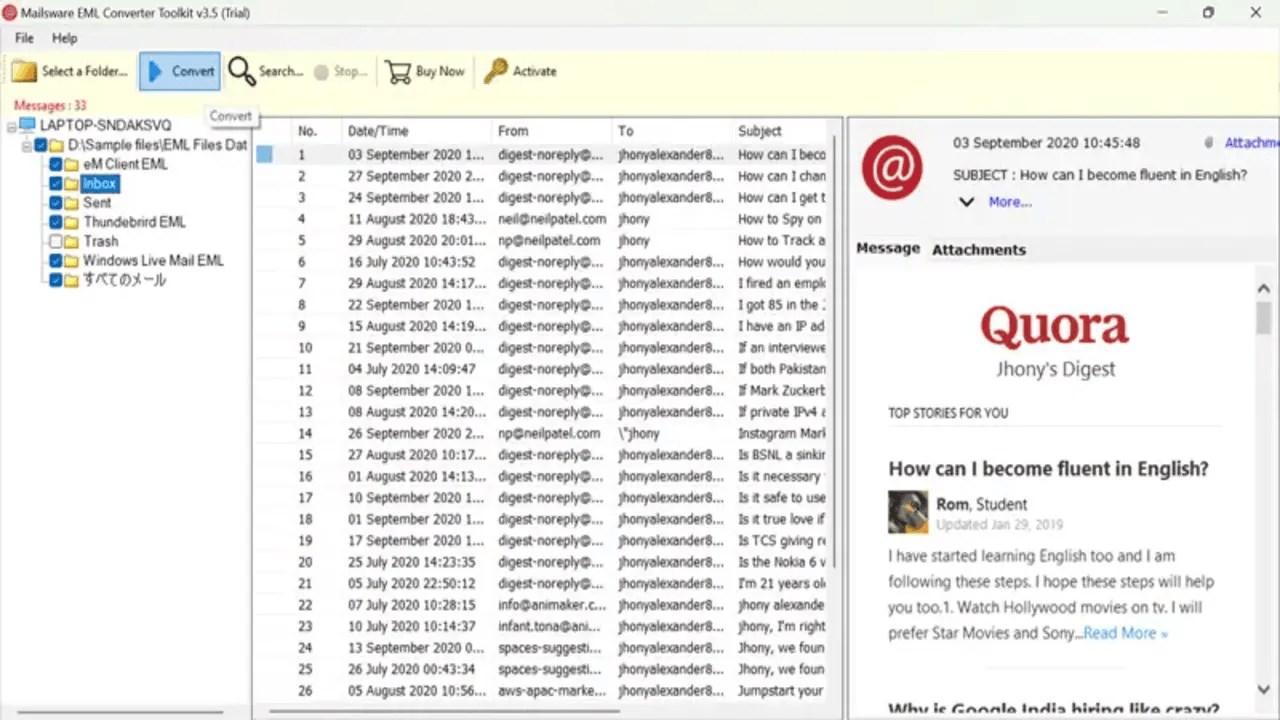The height and width of the screenshot is (720, 1280).
Task: Click the Stop toolbar icon
Action: [x=321, y=72]
